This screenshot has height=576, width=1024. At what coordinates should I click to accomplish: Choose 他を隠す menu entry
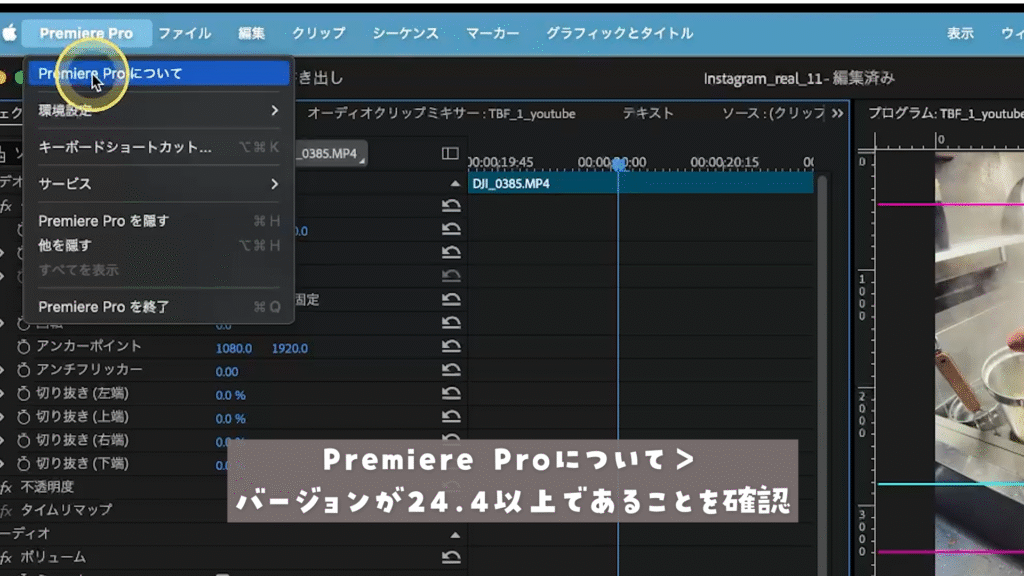159,245
